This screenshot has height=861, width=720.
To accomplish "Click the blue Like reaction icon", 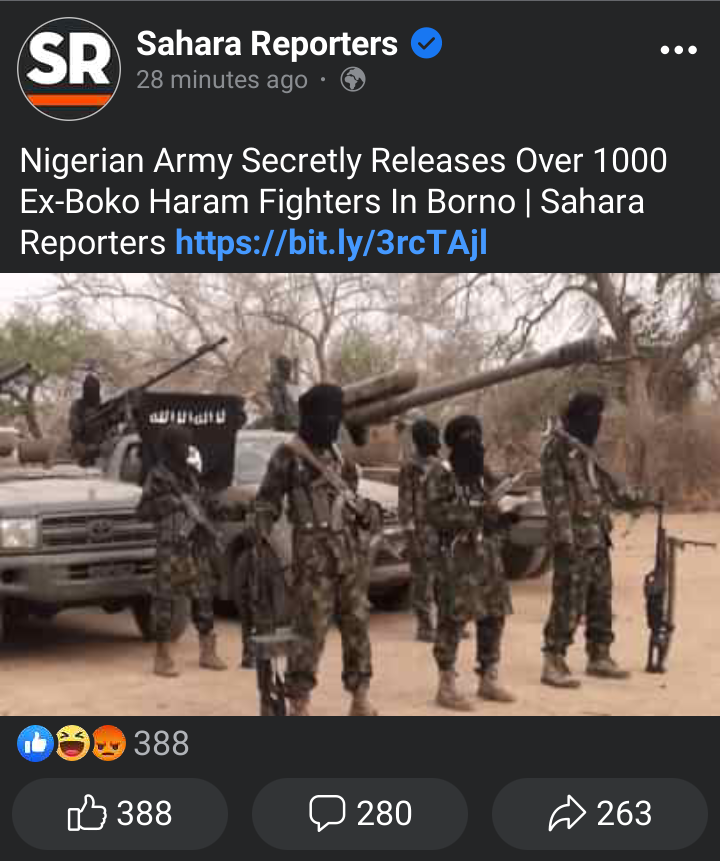I will pos(35,743).
